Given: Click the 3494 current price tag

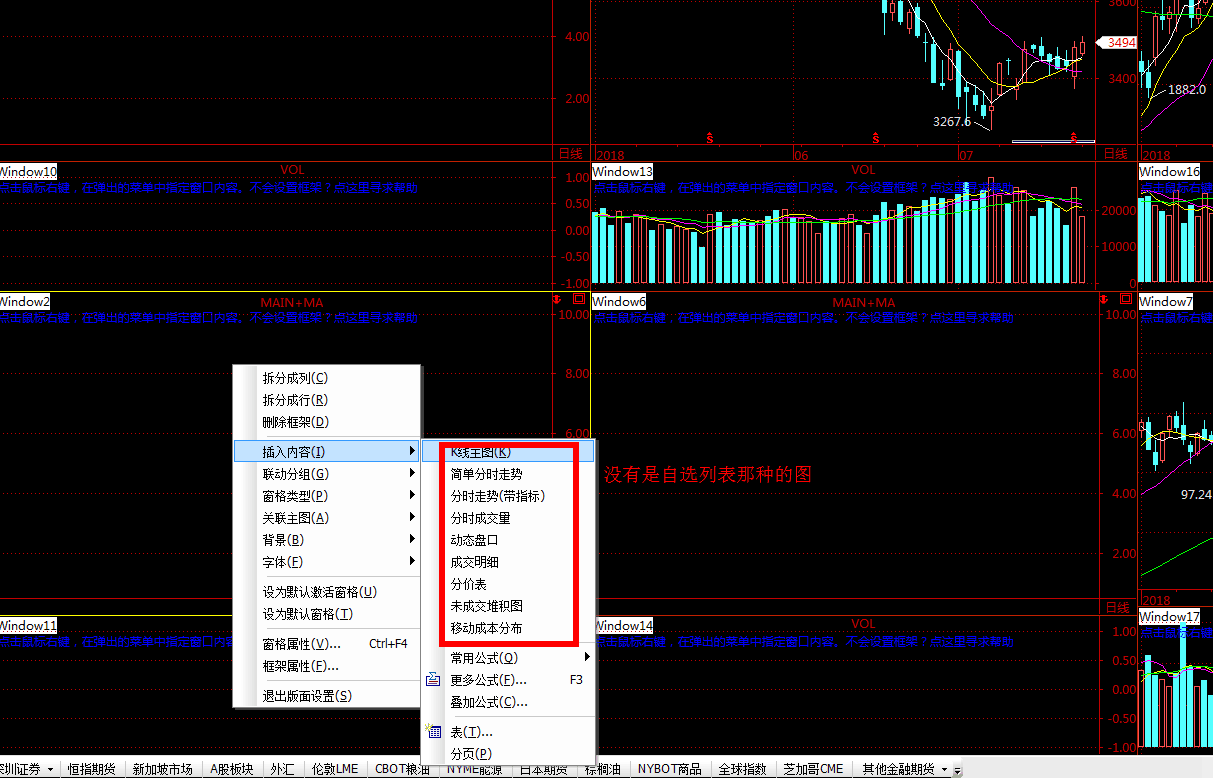Looking at the screenshot, I should pos(1119,42).
